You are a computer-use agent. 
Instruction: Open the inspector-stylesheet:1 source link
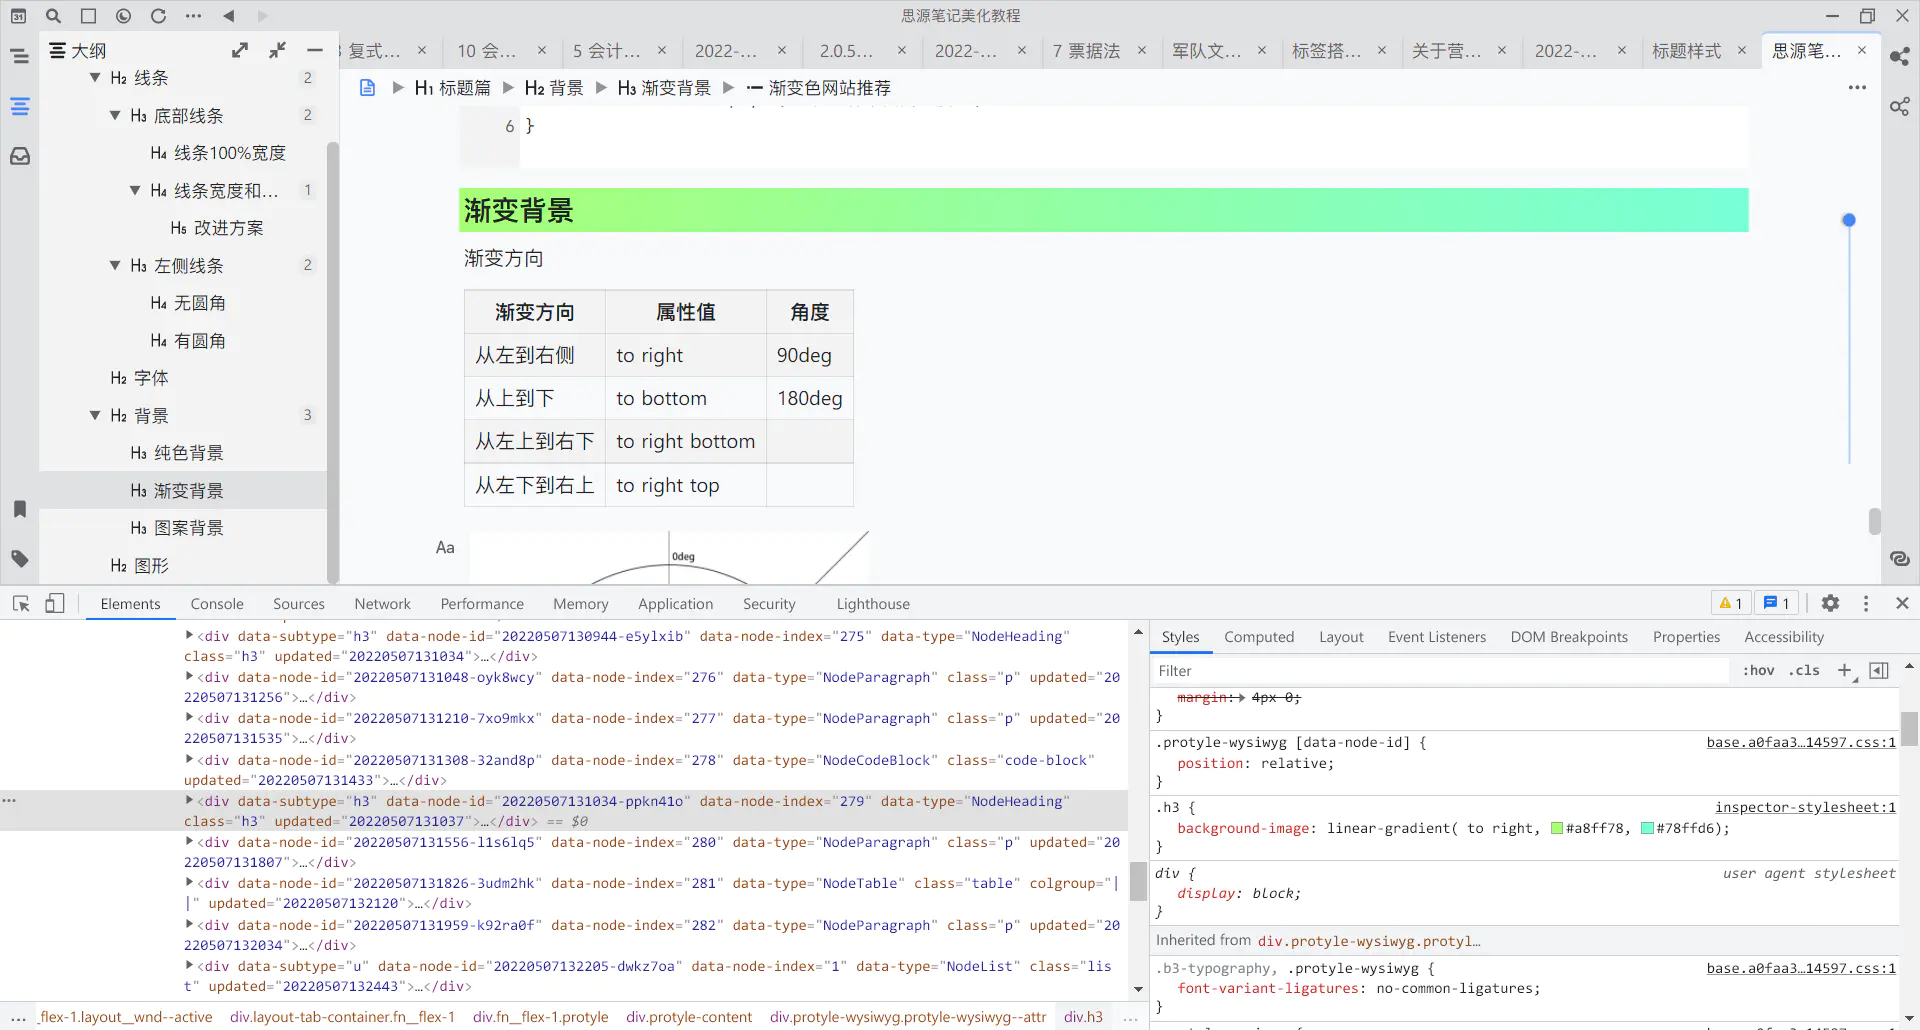pyautogui.click(x=1804, y=808)
